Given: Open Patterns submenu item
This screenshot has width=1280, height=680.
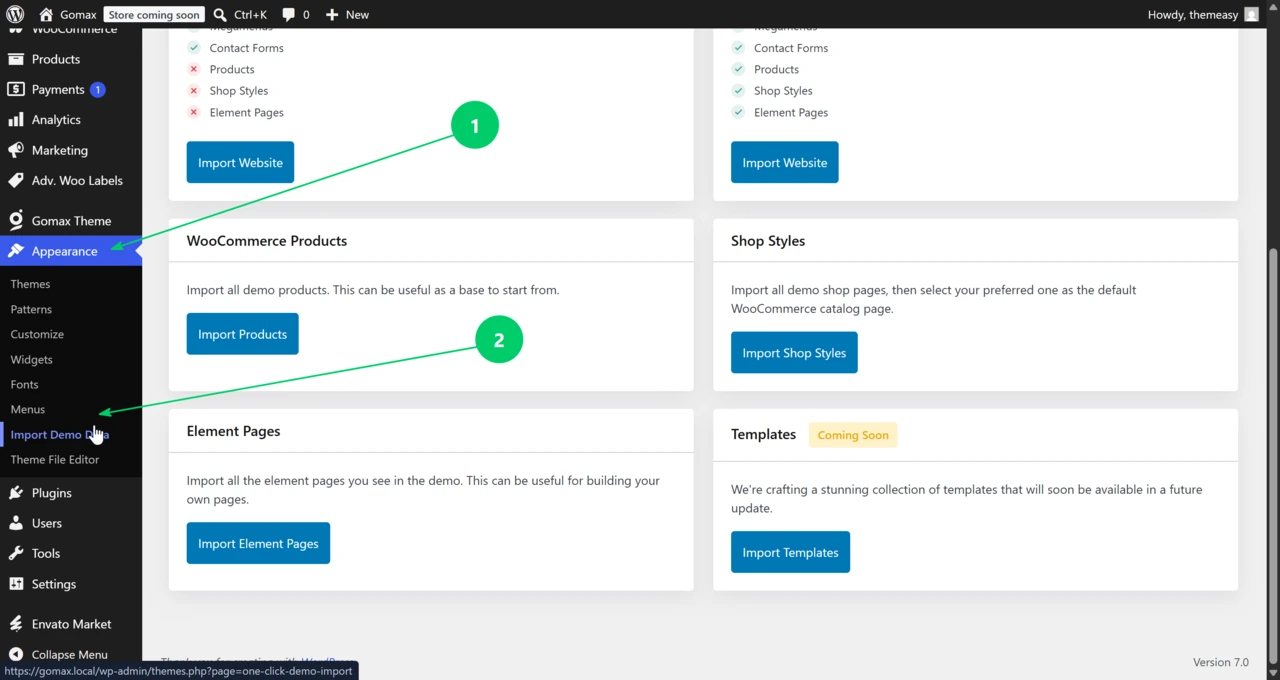Looking at the screenshot, I should (31, 309).
